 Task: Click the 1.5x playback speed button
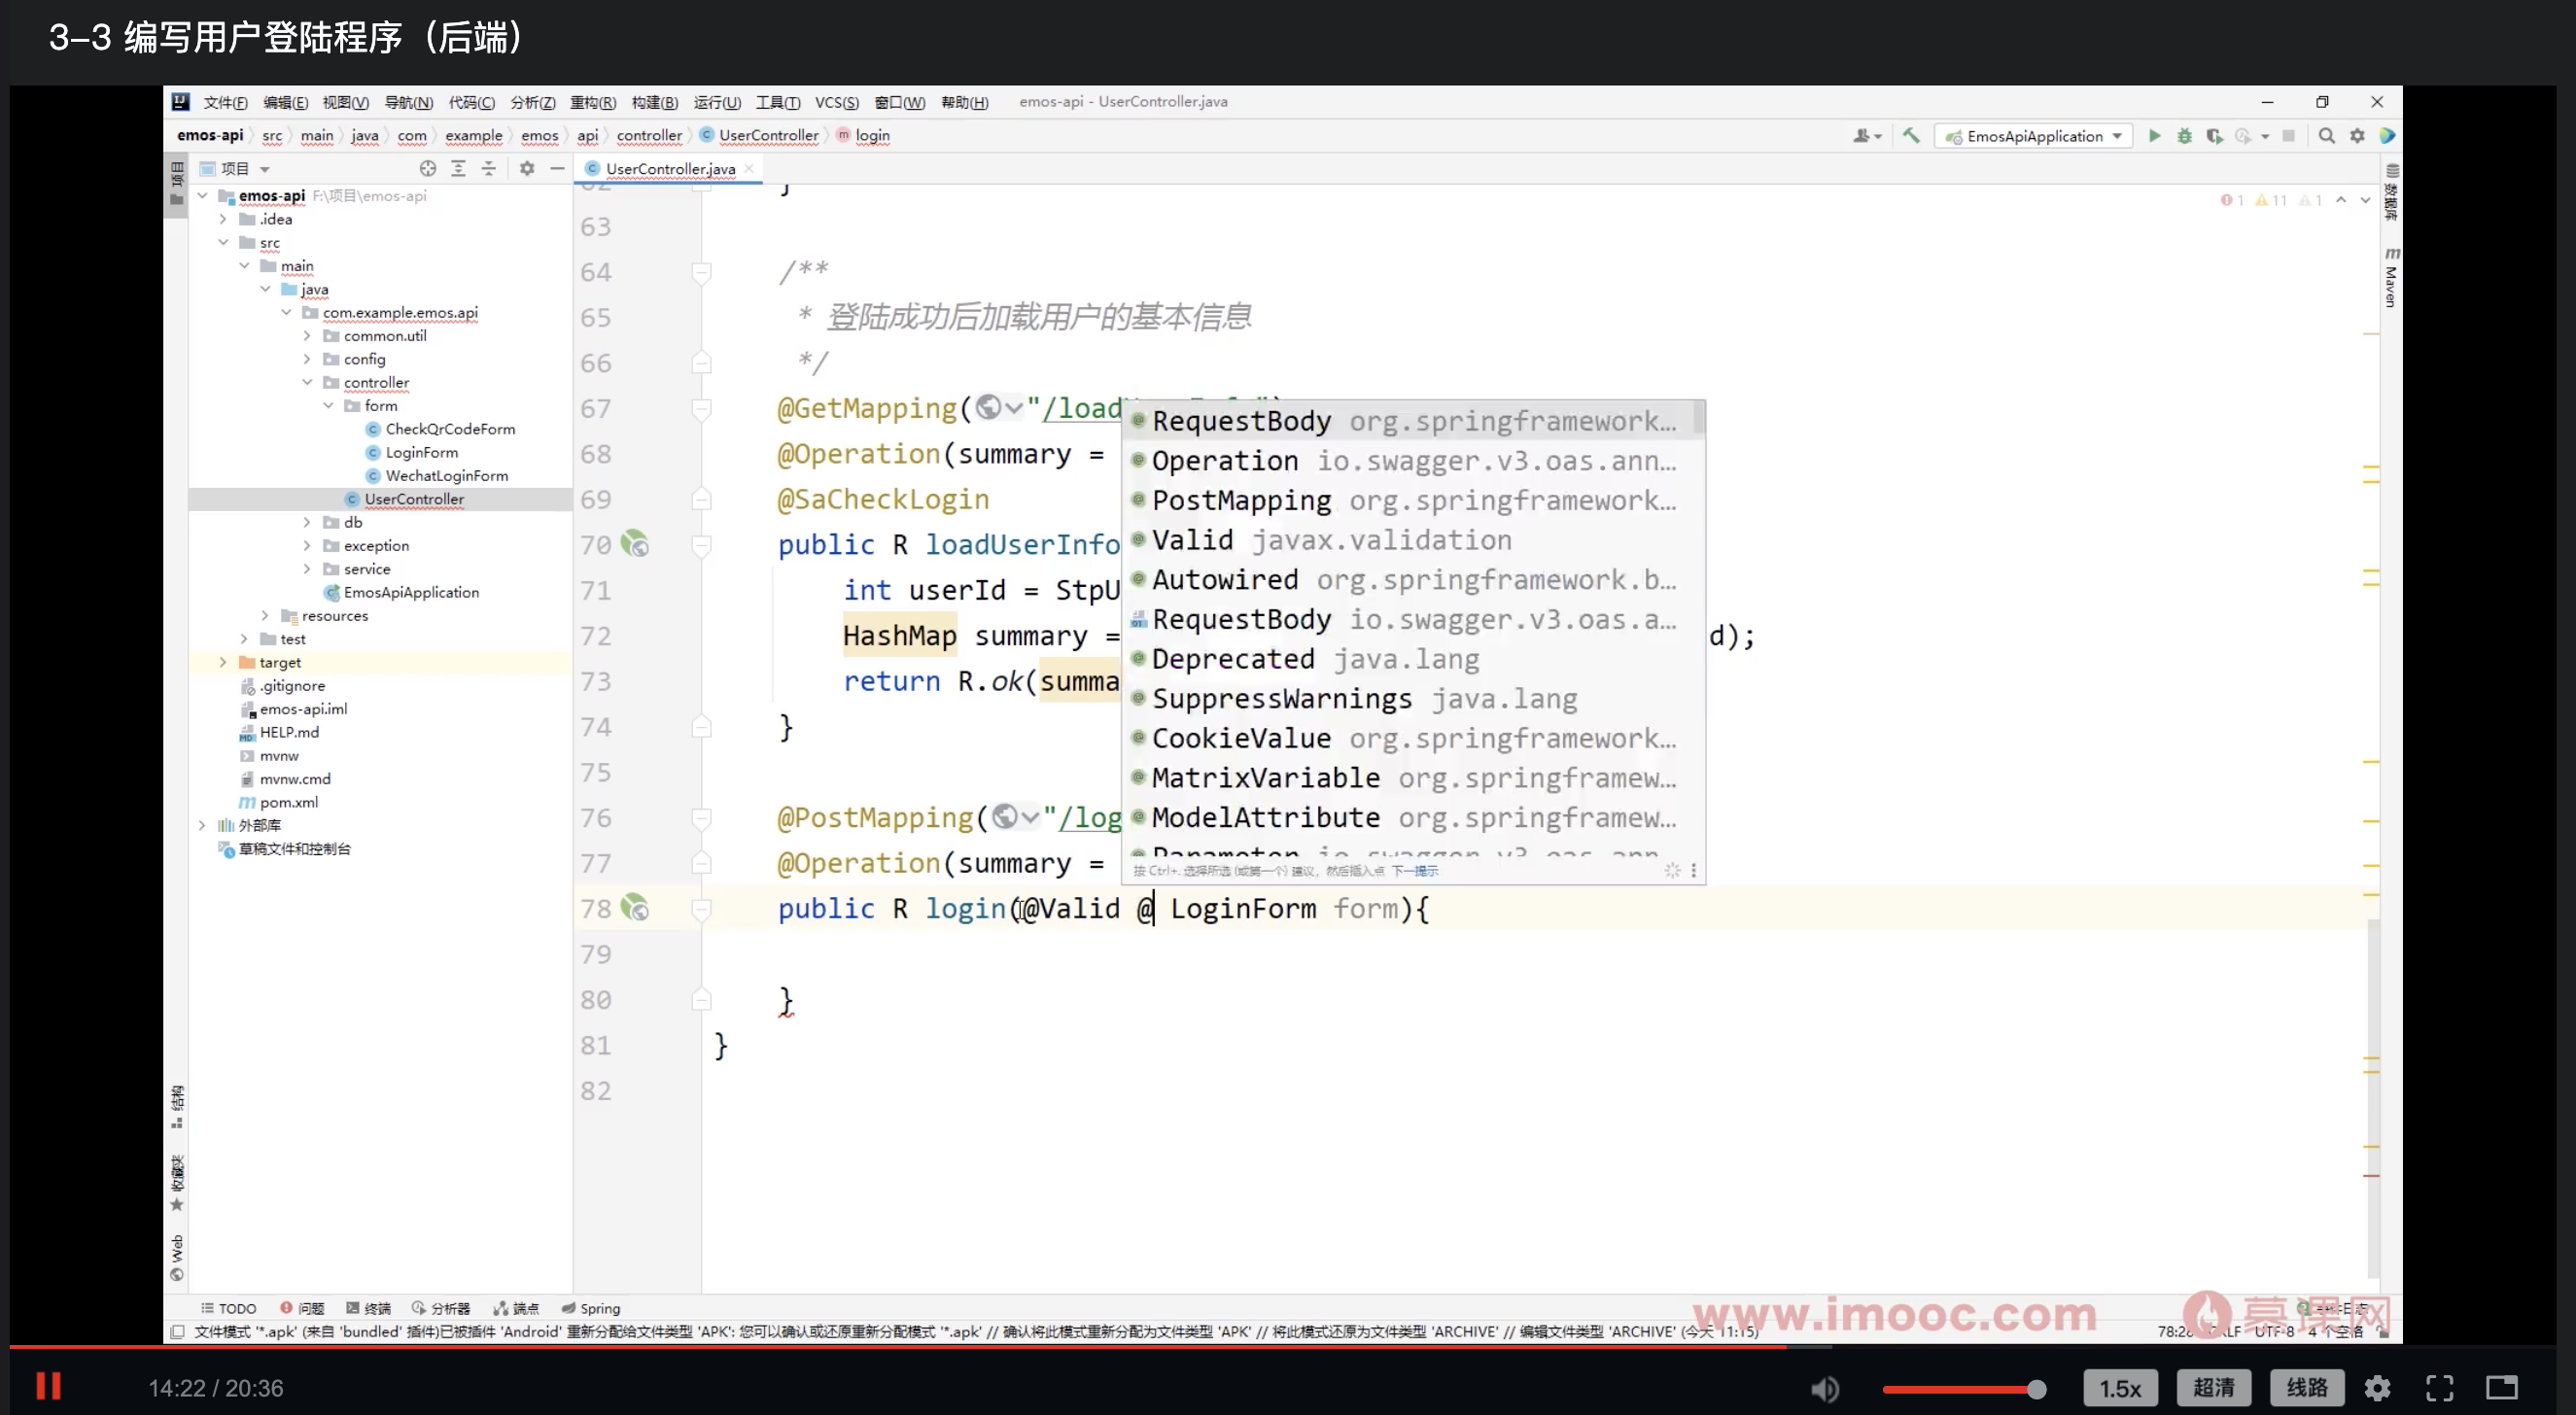(2120, 1388)
